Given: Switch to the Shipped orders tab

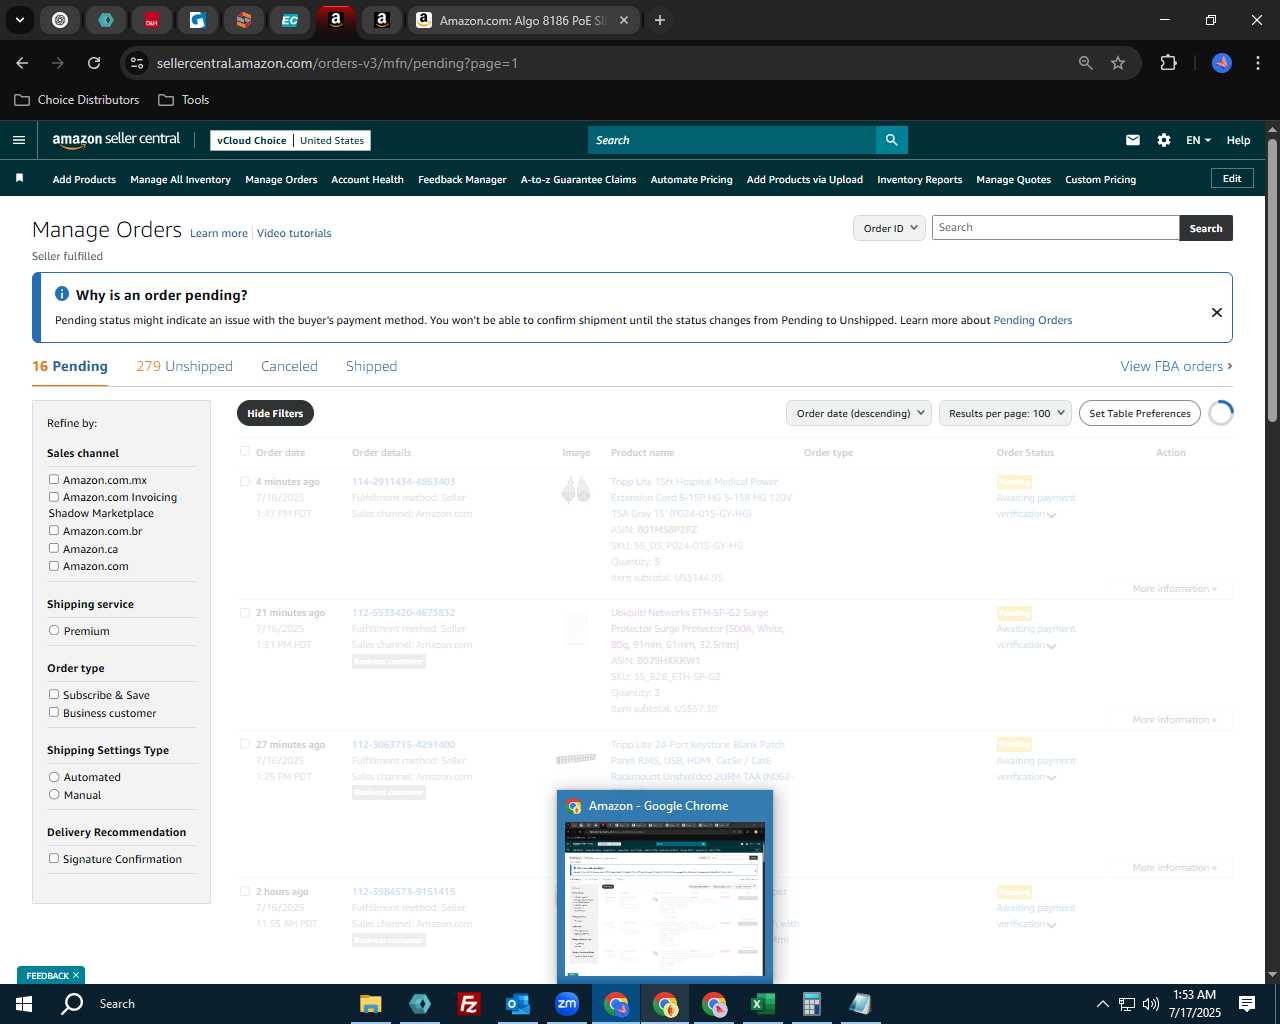Looking at the screenshot, I should 371,366.
